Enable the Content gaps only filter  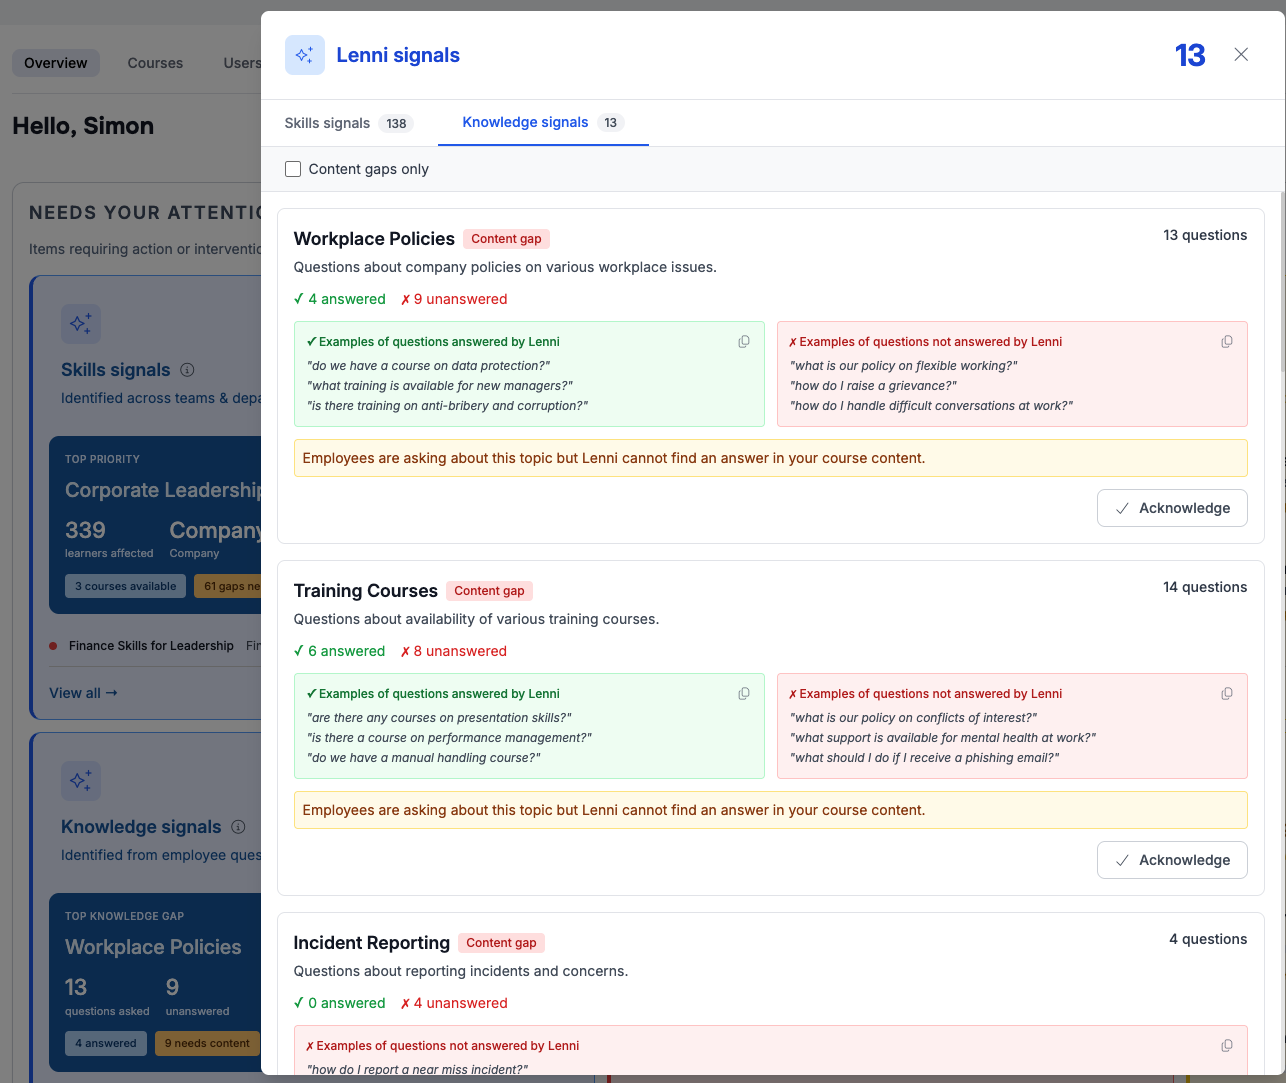point(293,169)
